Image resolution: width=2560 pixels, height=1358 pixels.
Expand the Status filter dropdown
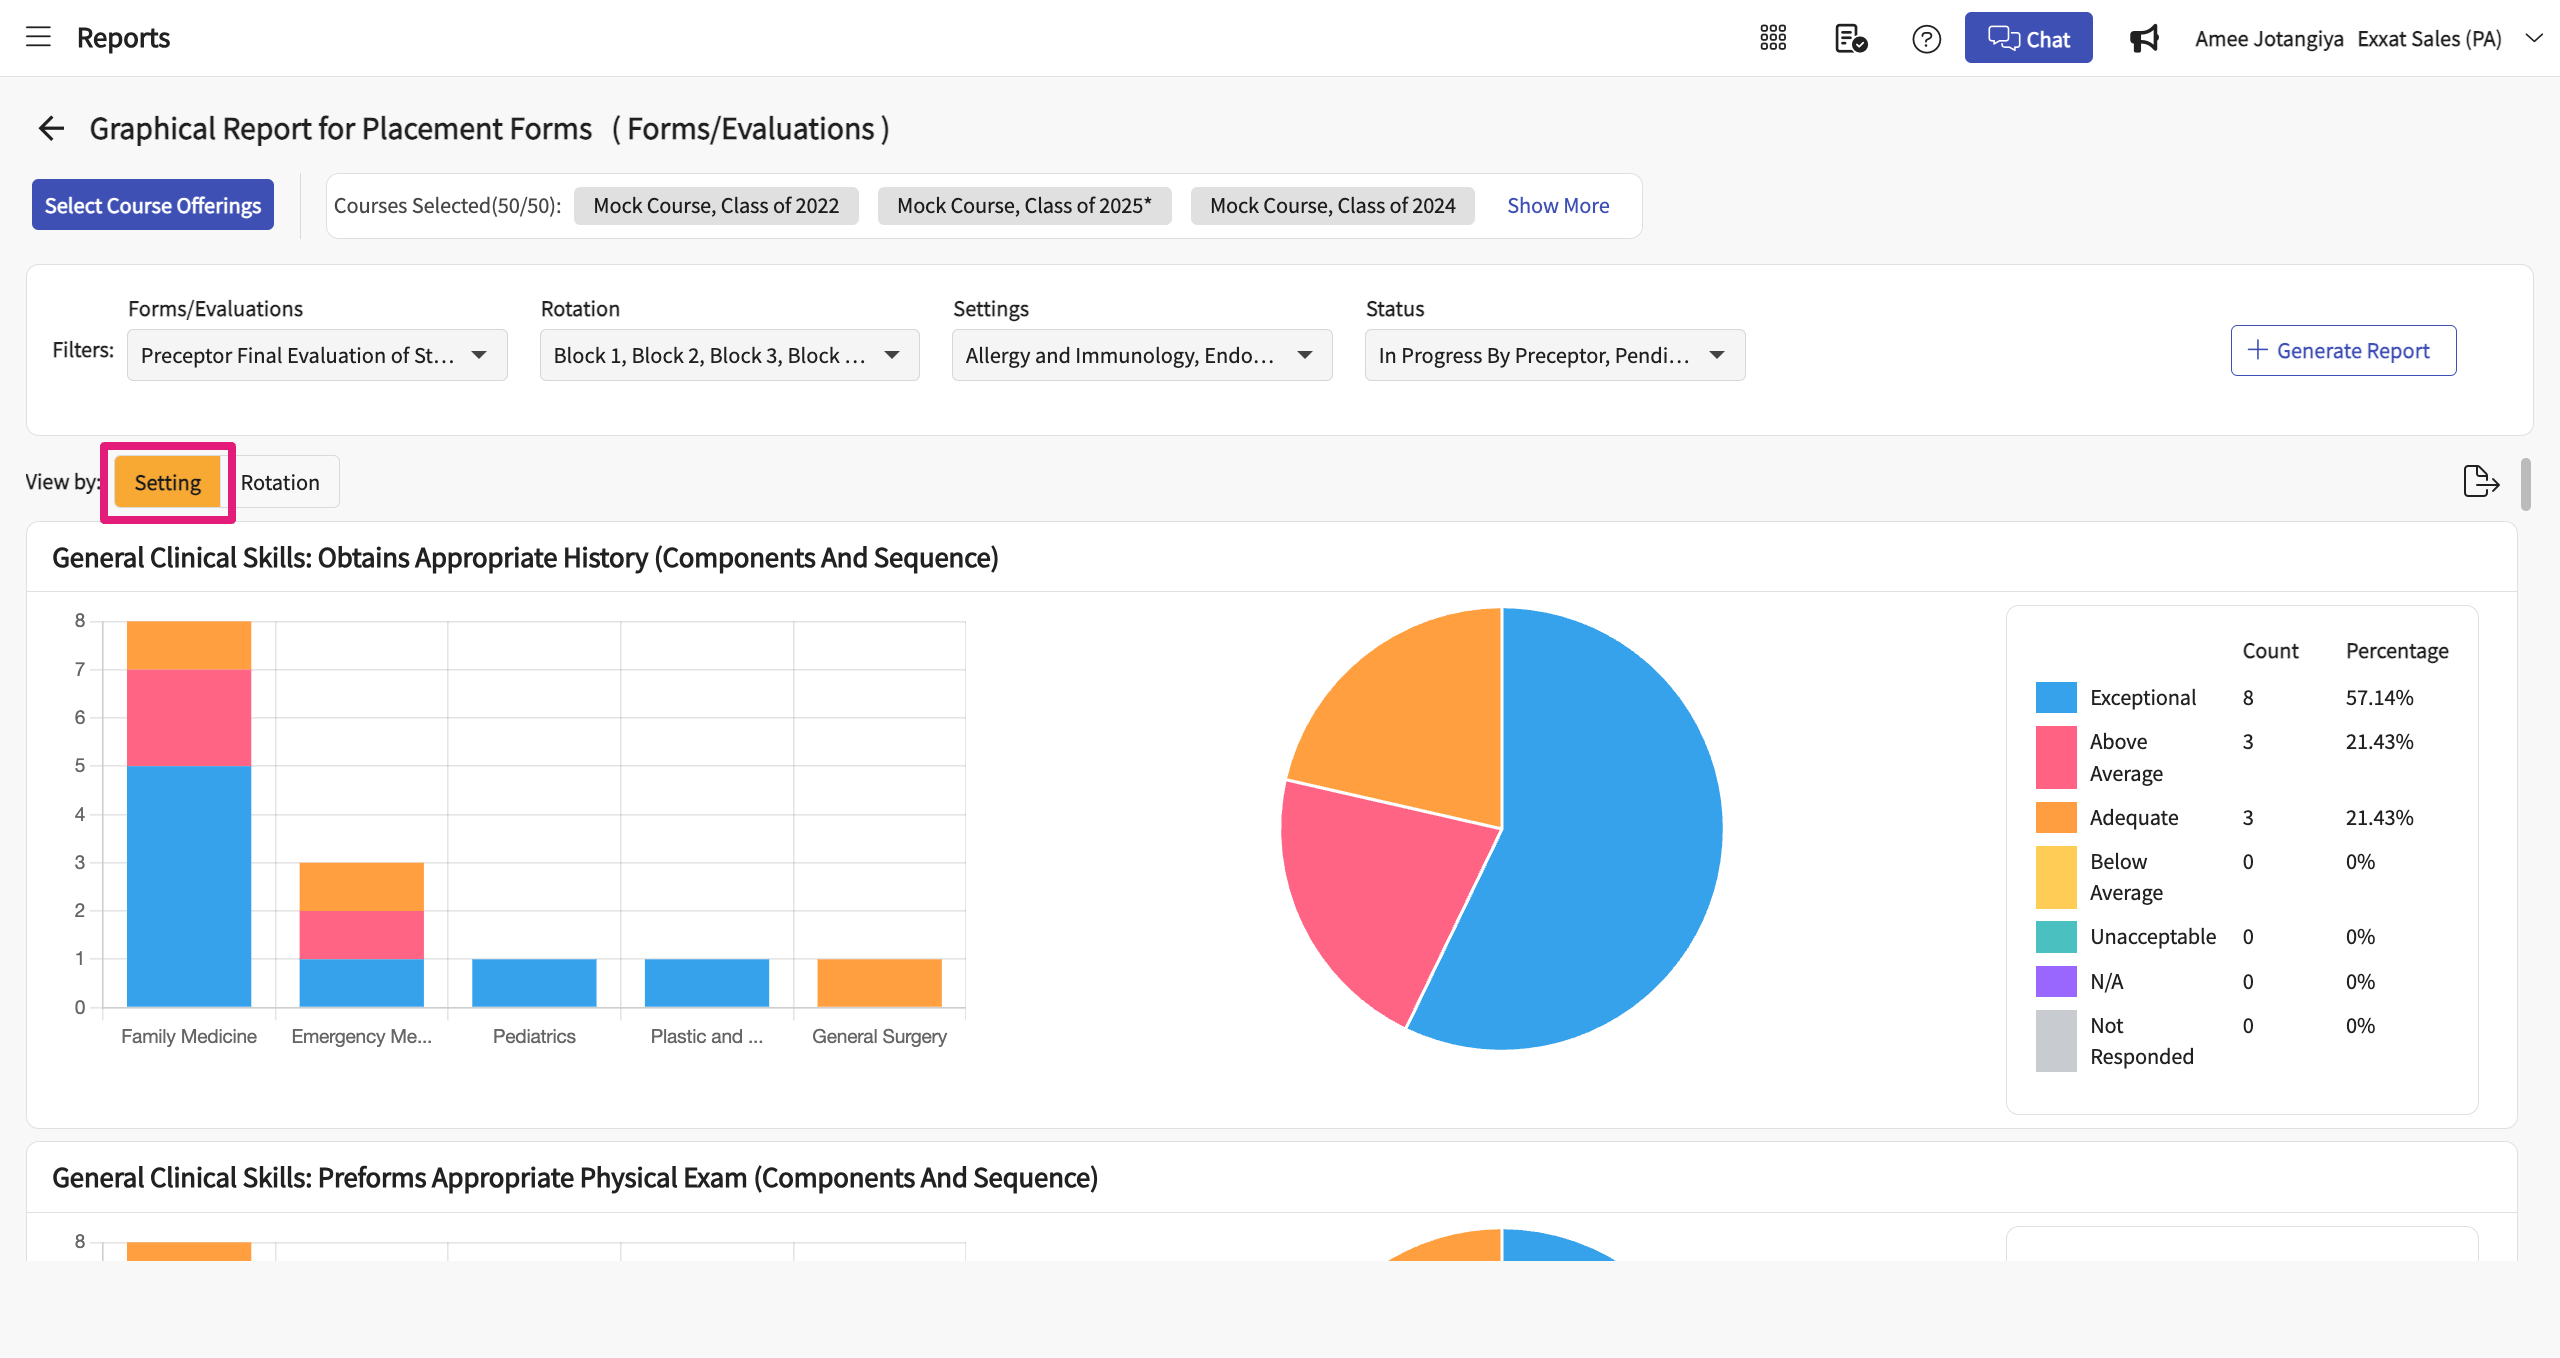coord(1554,356)
